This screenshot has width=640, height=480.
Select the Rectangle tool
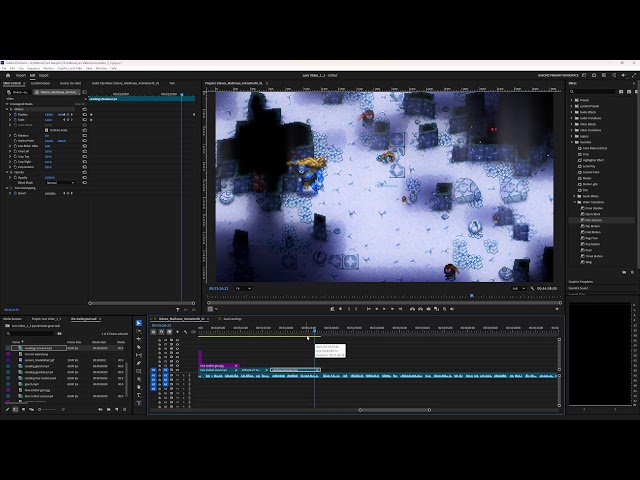139,371
